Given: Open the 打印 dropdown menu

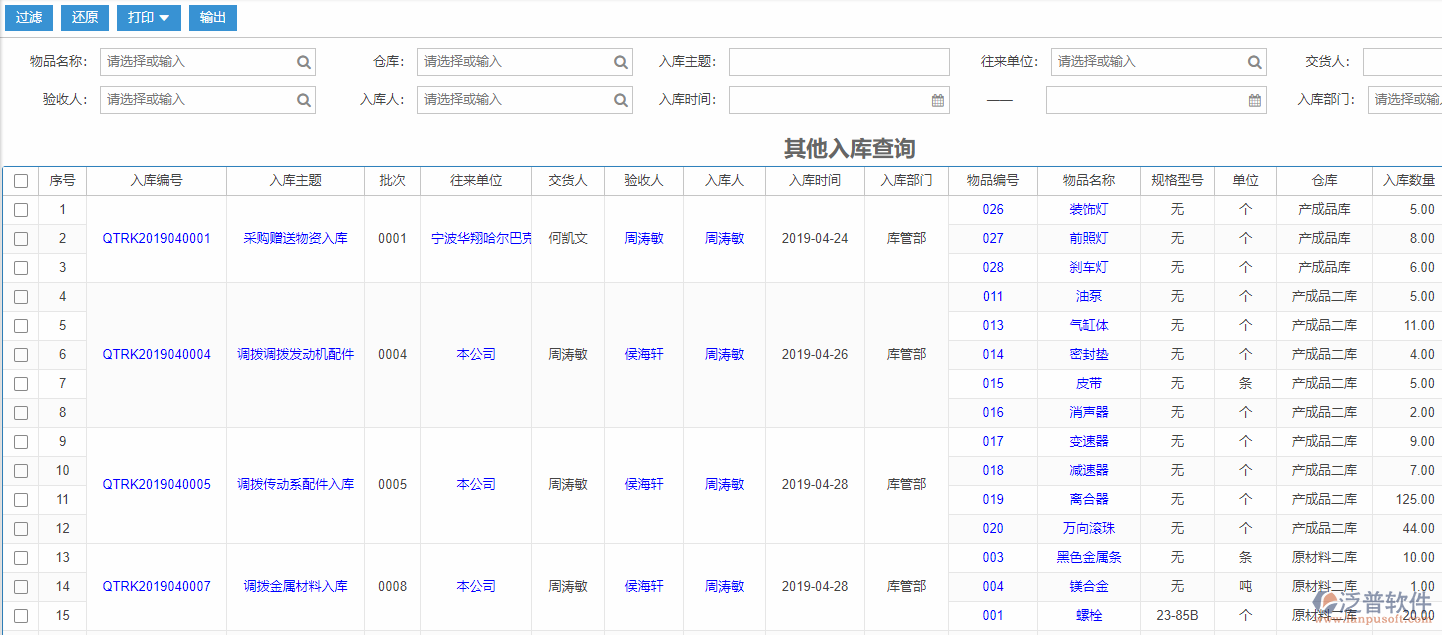Looking at the screenshot, I should [x=148, y=17].
